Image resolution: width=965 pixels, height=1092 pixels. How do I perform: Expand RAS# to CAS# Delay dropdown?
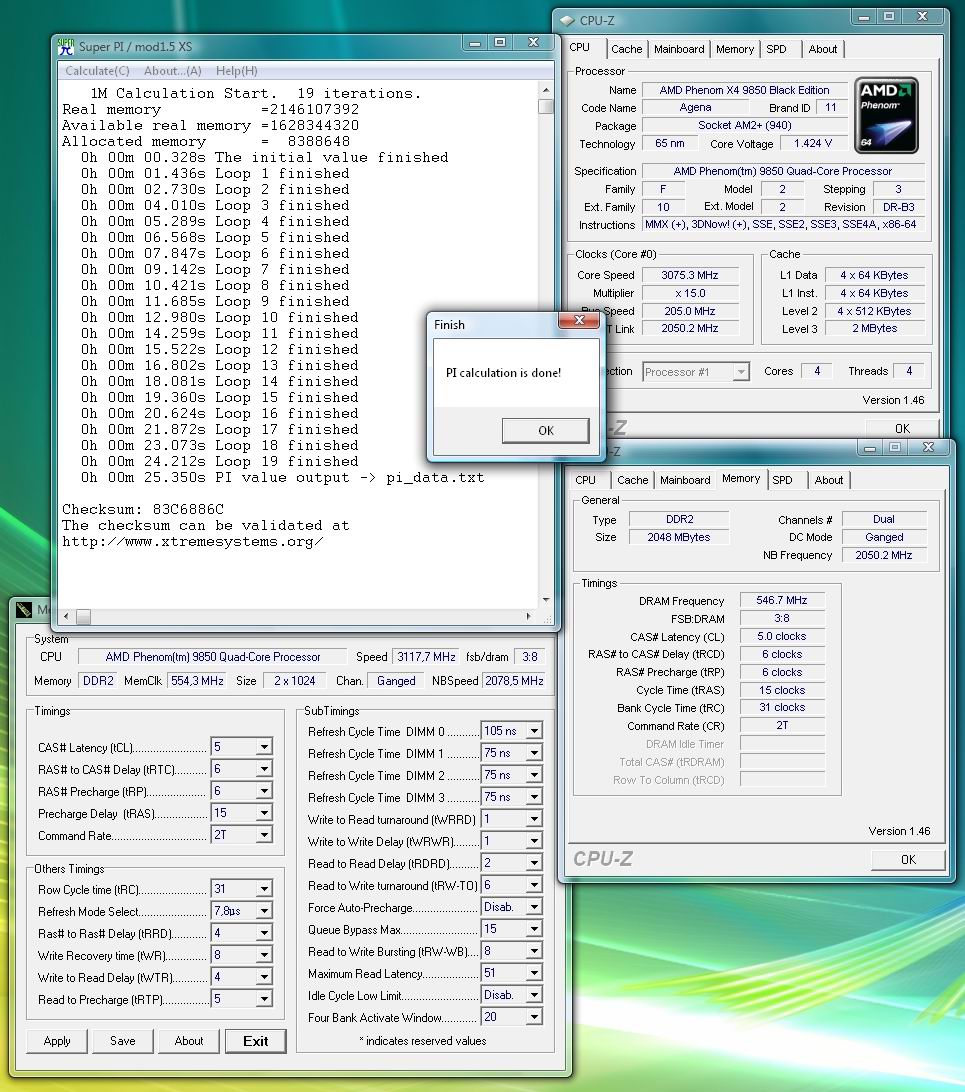264,770
